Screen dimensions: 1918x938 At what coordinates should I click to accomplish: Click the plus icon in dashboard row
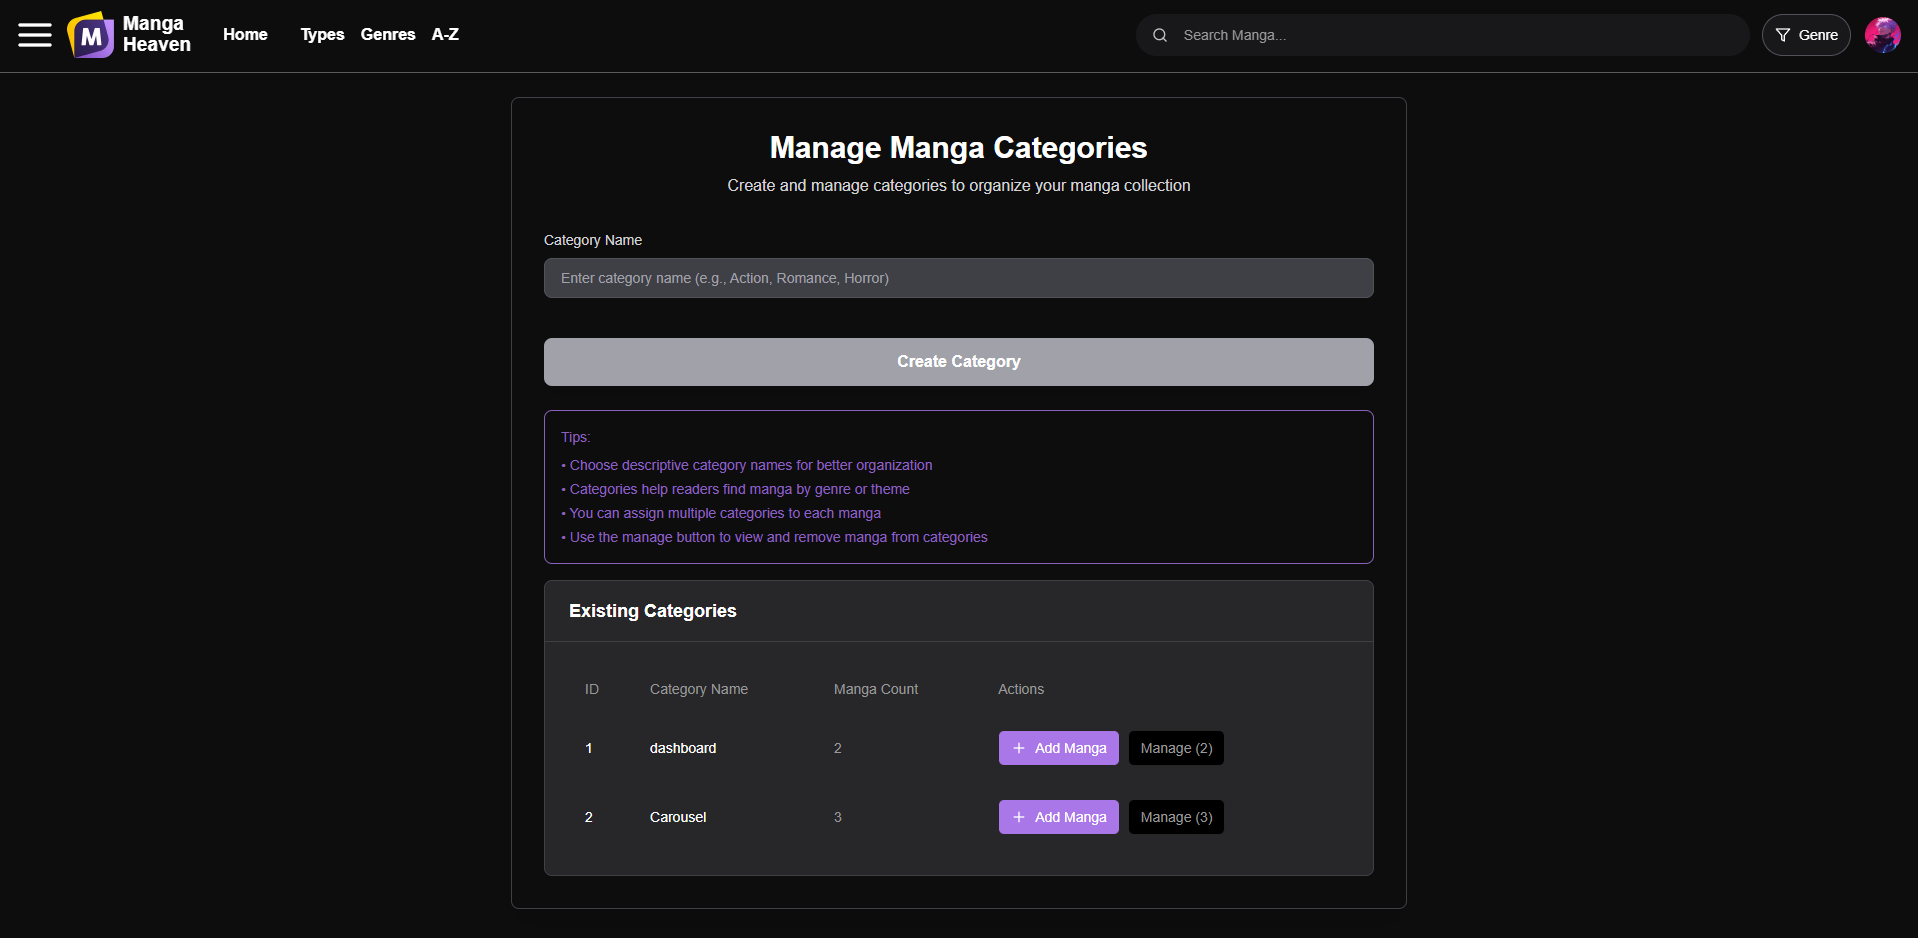[1019, 748]
